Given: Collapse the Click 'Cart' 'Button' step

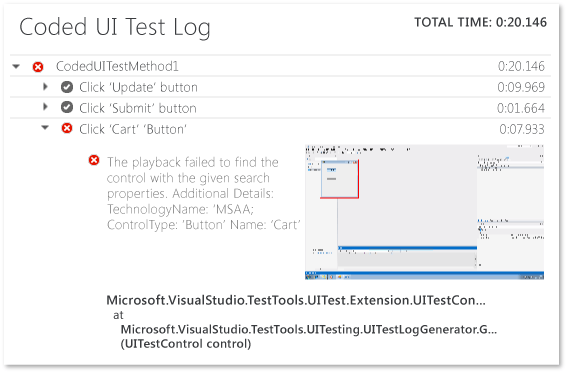Looking at the screenshot, I should point(45,128).
